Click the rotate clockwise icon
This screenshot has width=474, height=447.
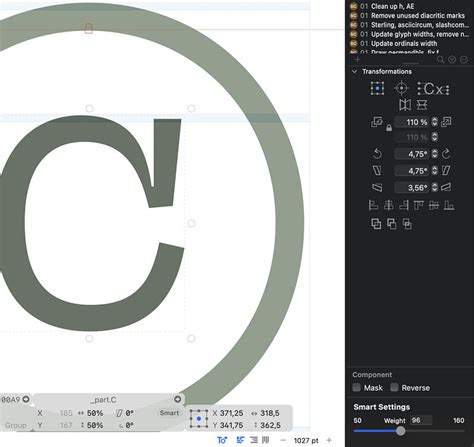(x=446, y=154)
